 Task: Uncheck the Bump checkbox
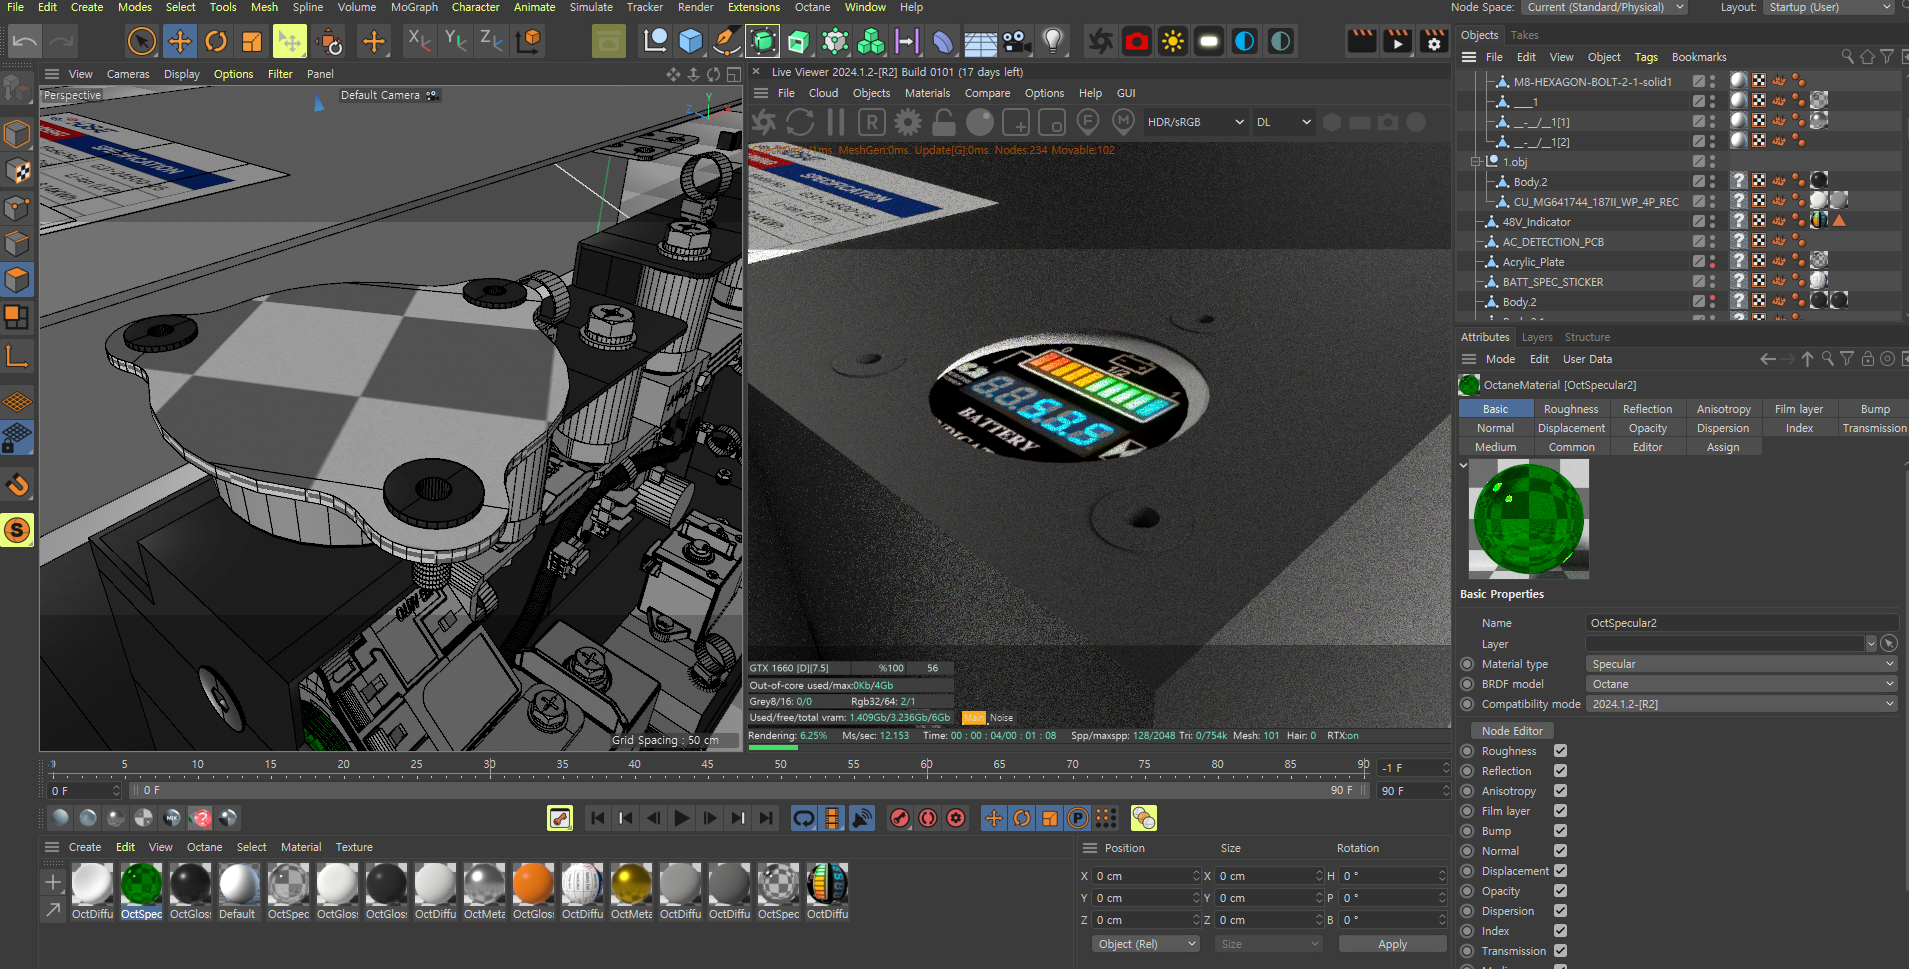pyautogui.click(x=1560, y=831)
